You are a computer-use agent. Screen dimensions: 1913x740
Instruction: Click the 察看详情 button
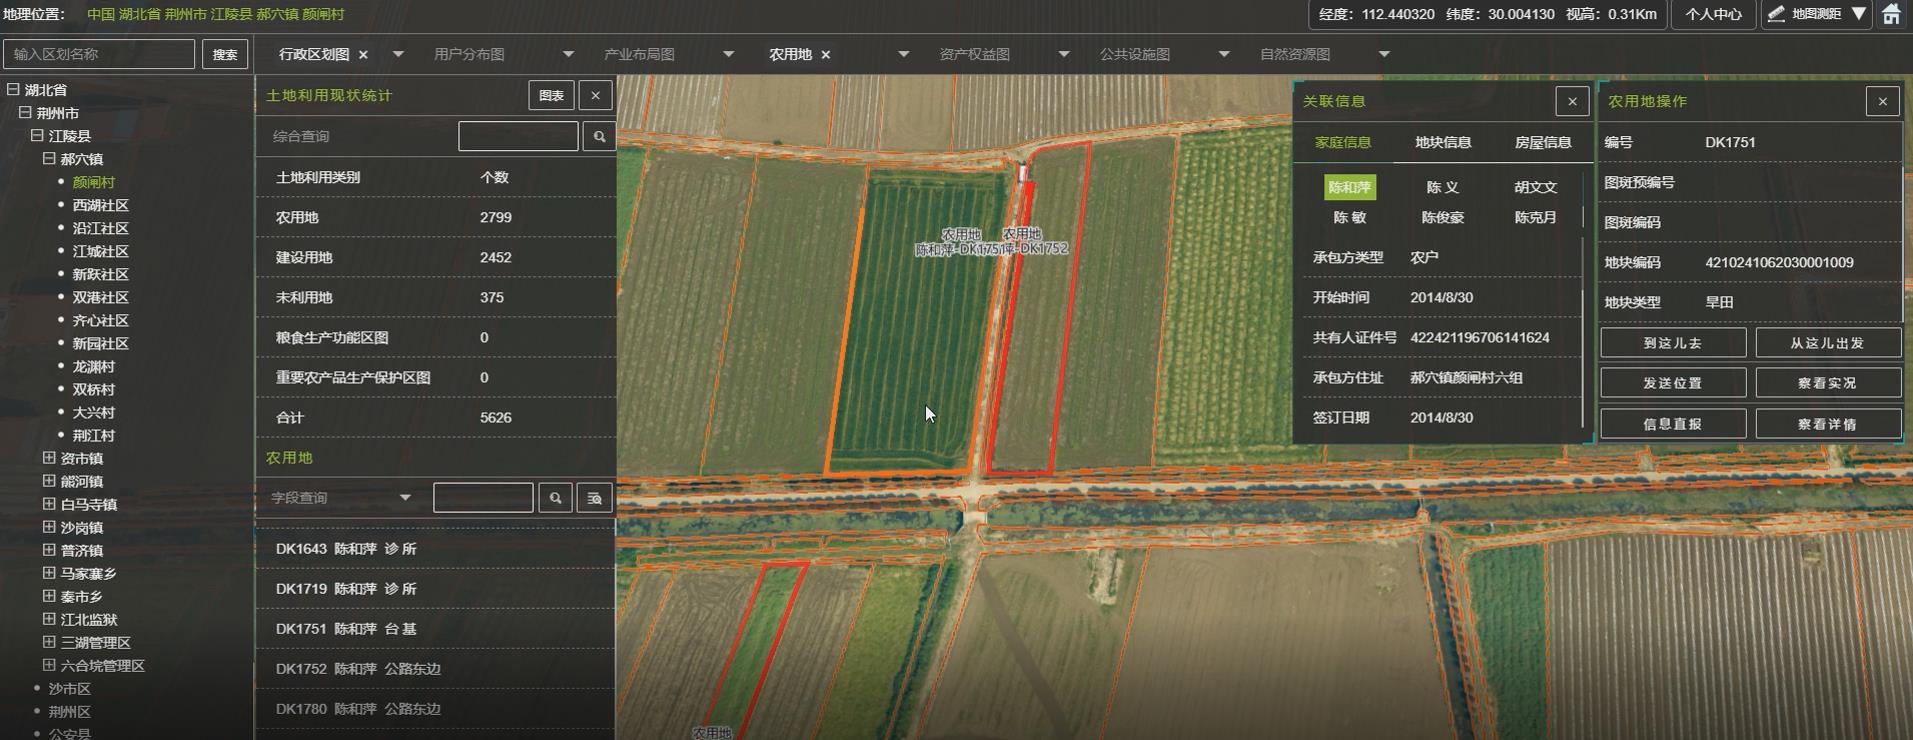point(1828,424)
